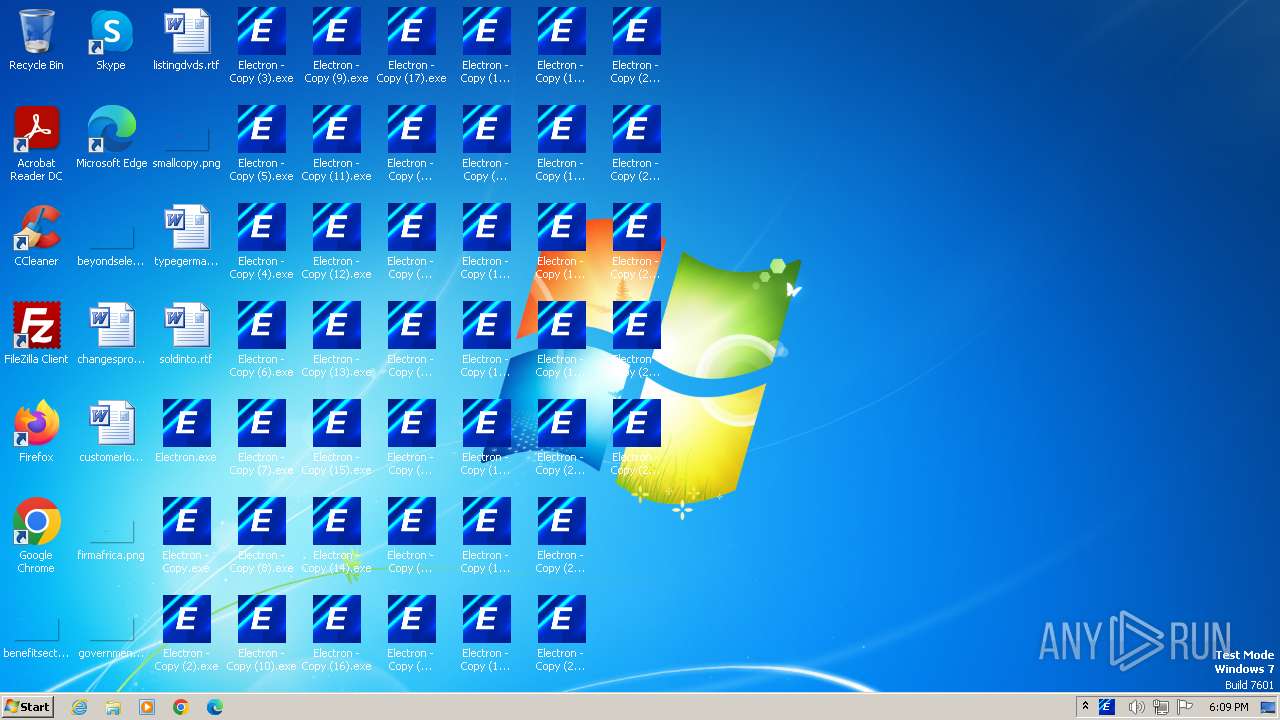Screen dimensions: 1280x720
Task: Click the 6:09 PM clock
Action: point(1228,707)
